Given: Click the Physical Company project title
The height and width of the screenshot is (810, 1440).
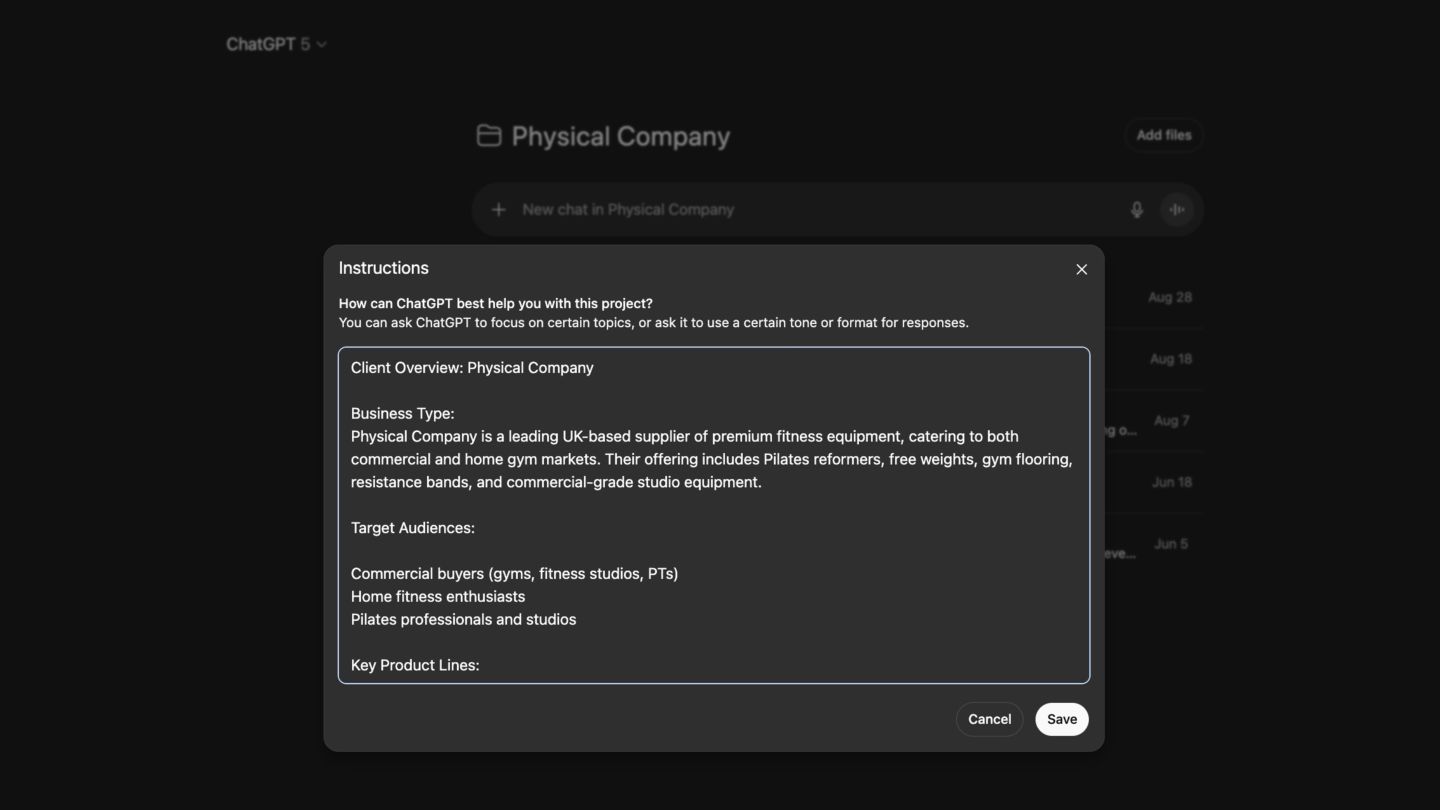Looking at the screenshot, I should (620, 136).
